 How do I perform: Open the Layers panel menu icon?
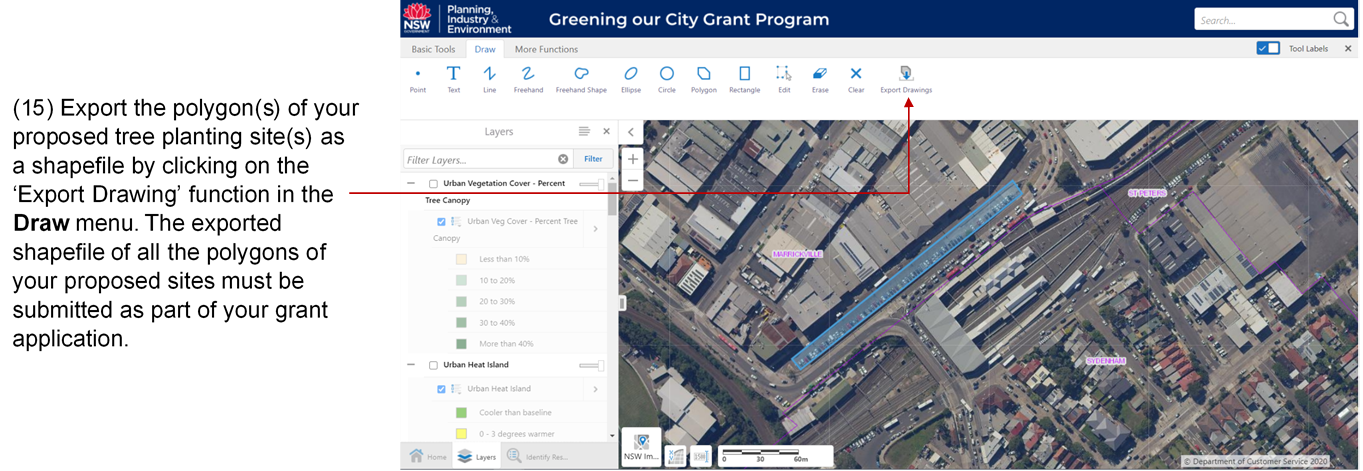[584, 131]
